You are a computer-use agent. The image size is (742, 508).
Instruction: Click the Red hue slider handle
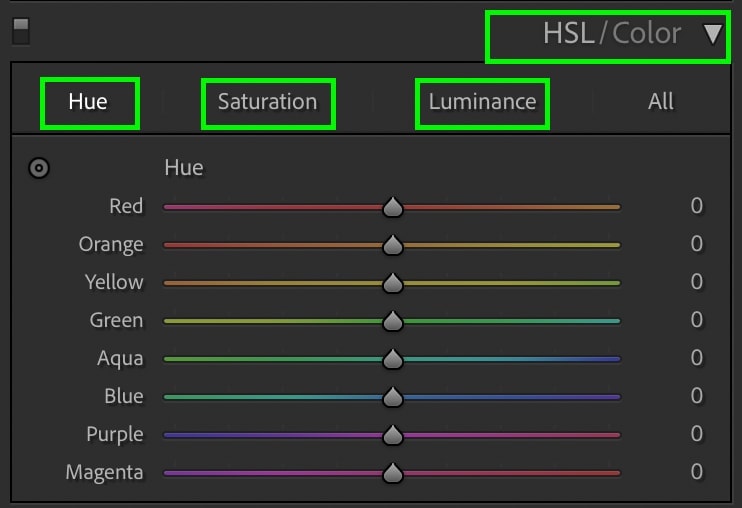point(392,207)
